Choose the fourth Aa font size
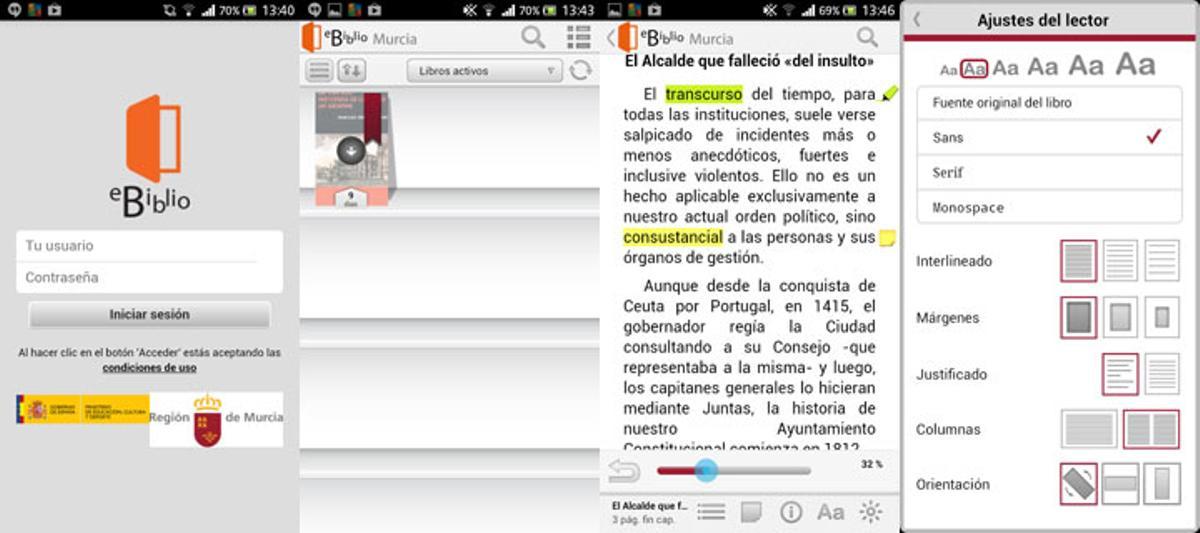1200x533 pixels. (1042, 67)
